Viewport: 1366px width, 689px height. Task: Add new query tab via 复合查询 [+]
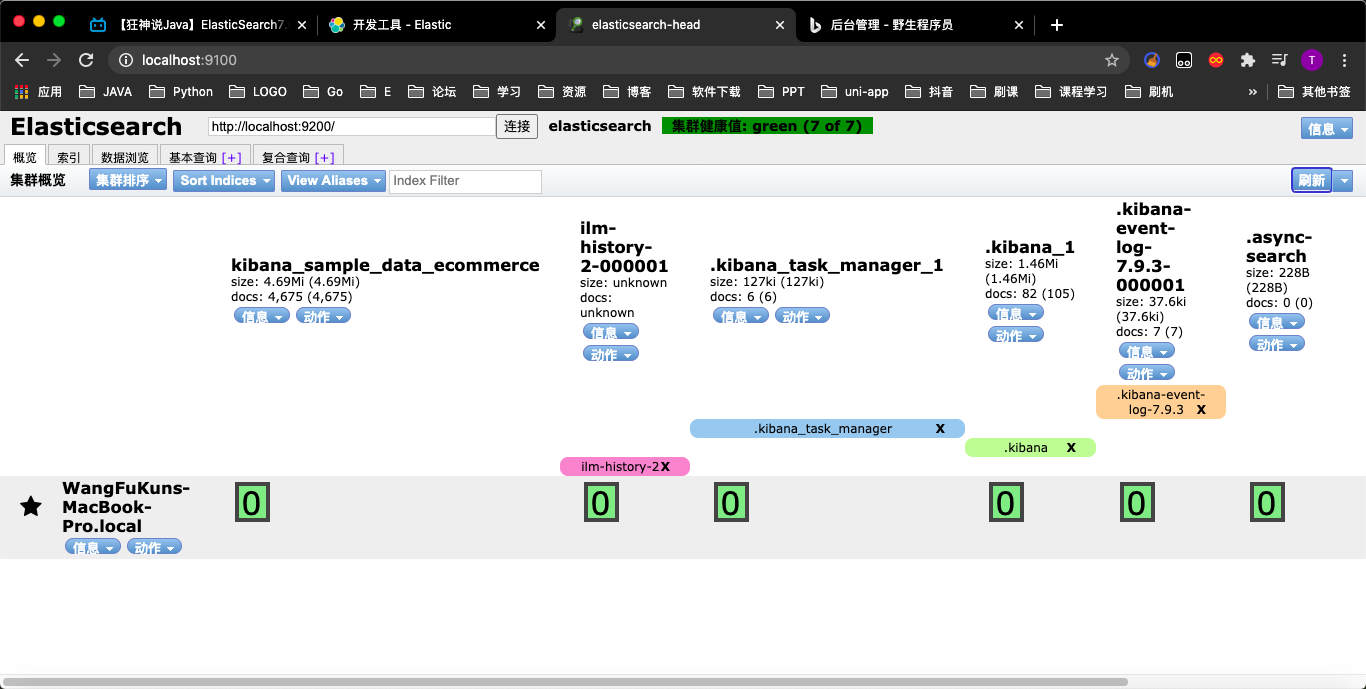tap(324, 157)
